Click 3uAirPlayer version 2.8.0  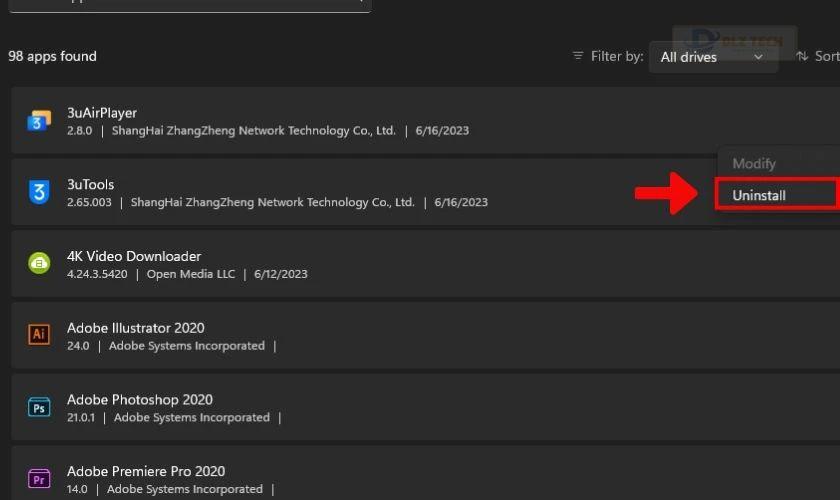[79, 131]
